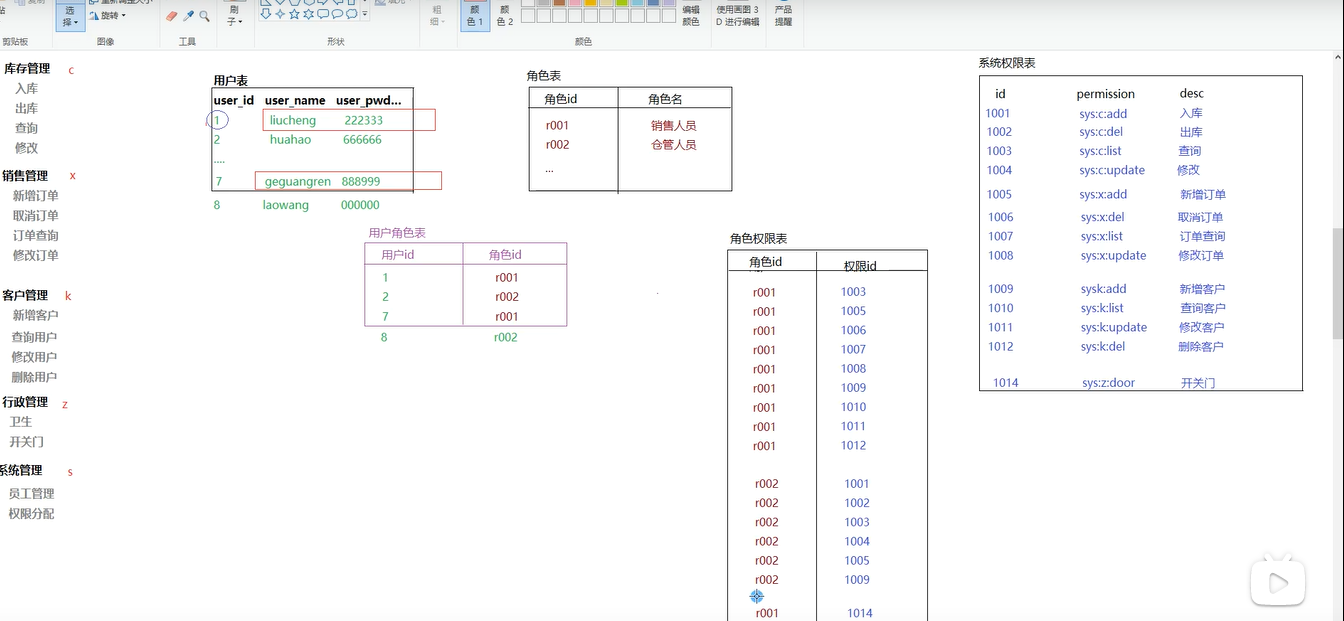Screen dimensions: 1344x621
Task: Select the six-point star shape
Action: point(308,14)
